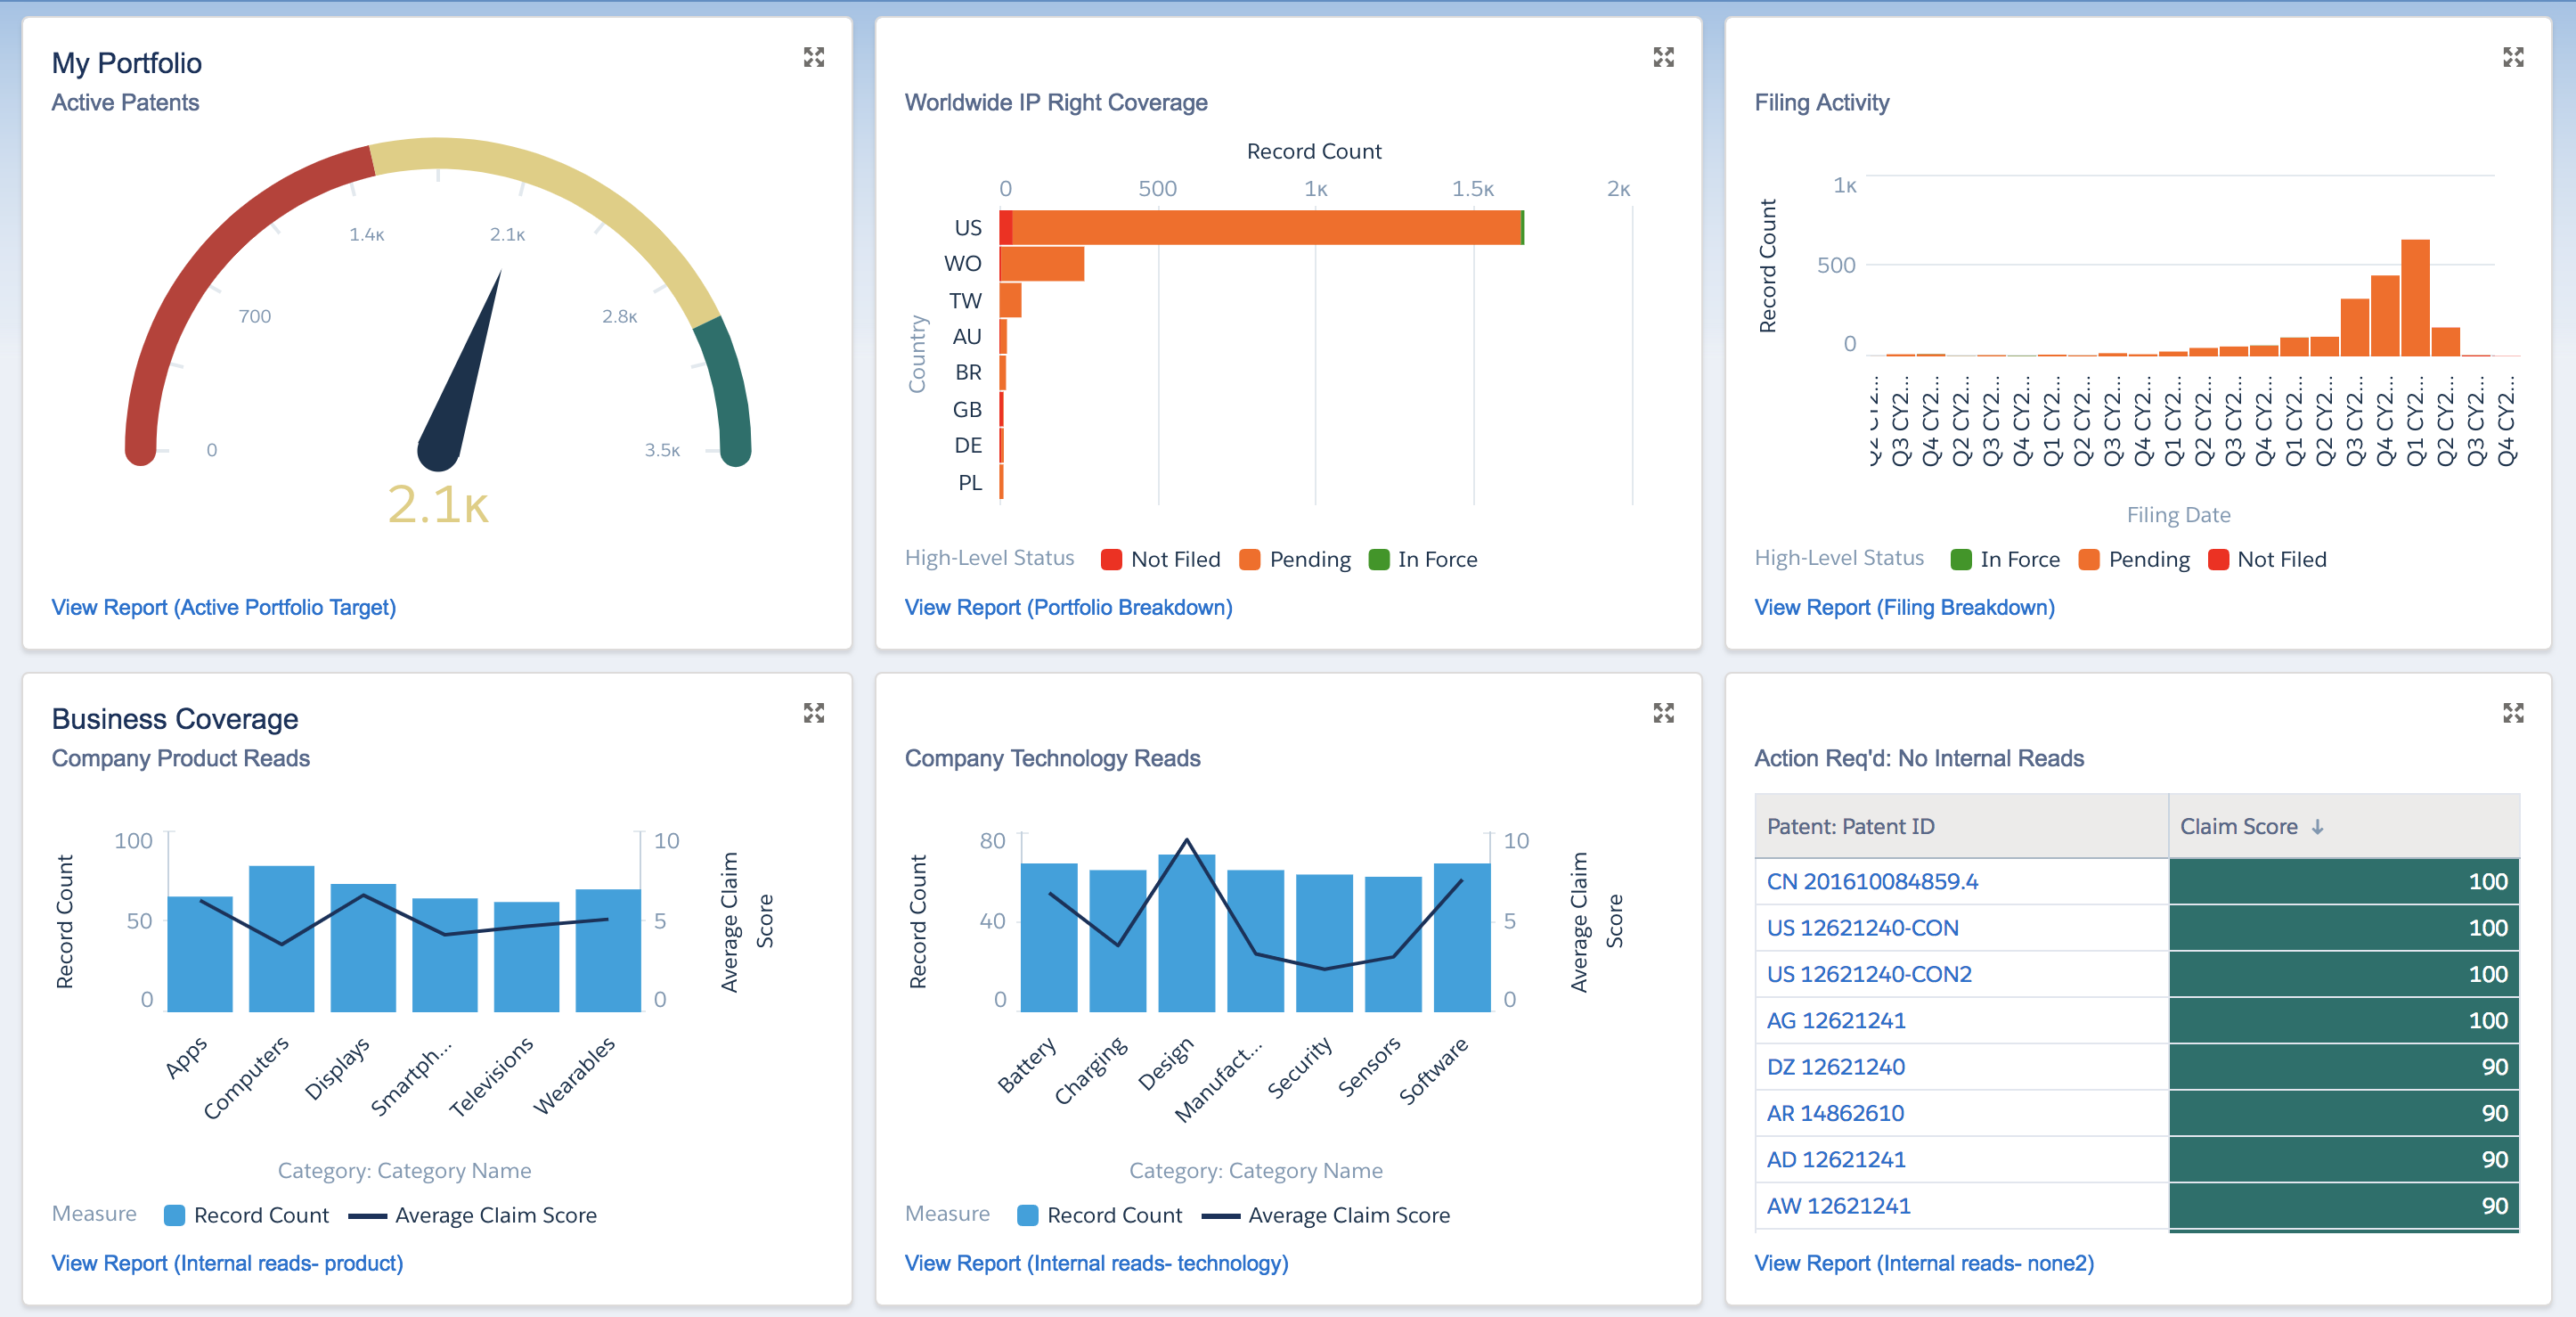The image size is (2576, 1317).
Task: Expand the Filing Activity widget
Action: pos(2514,57)
